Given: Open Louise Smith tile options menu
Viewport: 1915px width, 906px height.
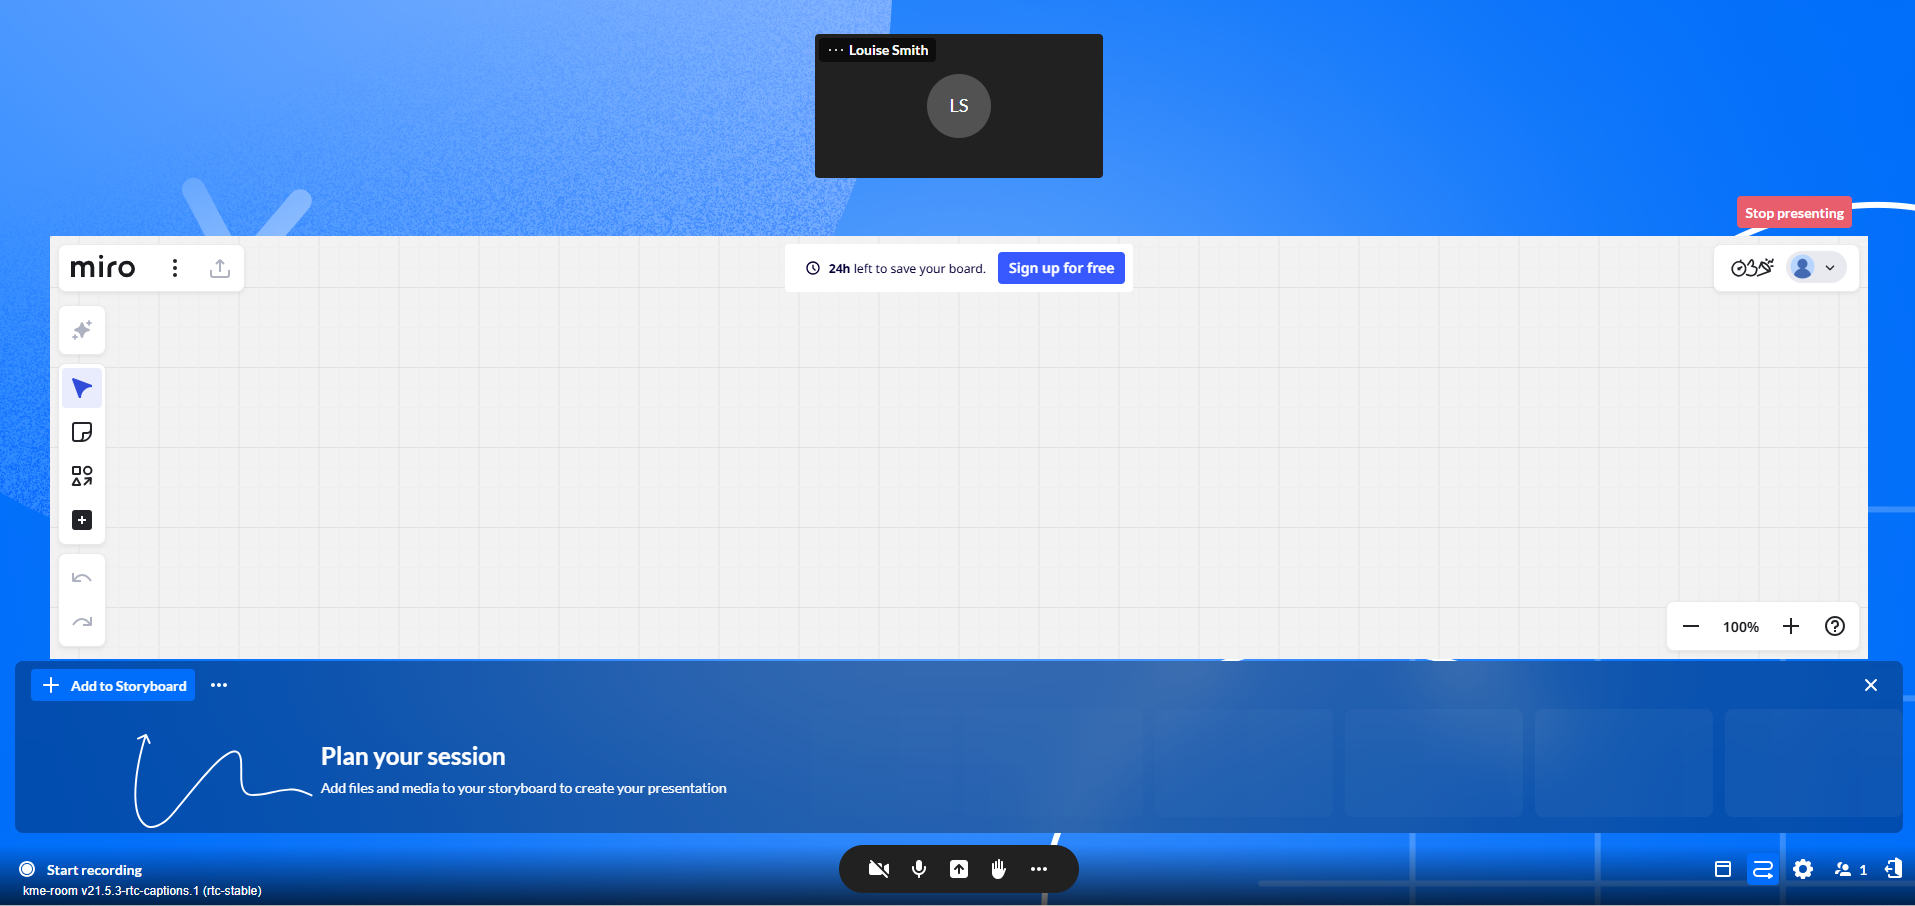Looking at the screenshot, I should coord(836,50).
